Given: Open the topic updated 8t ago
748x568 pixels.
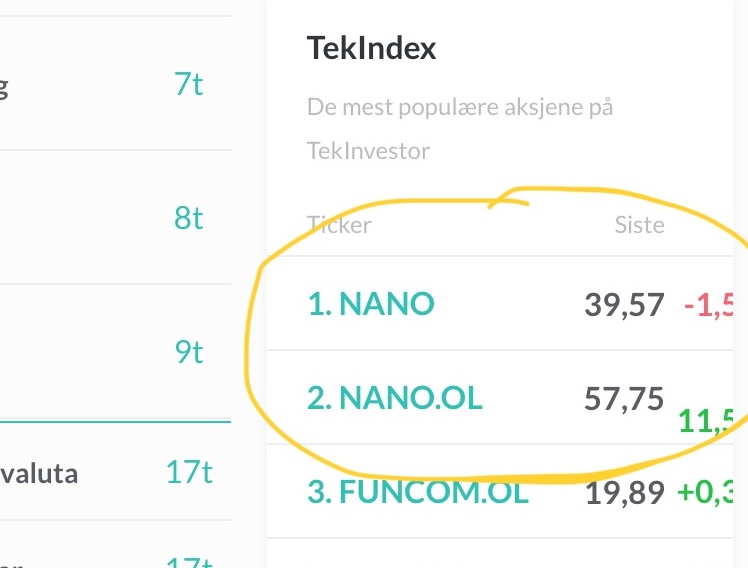Looking at the screenshot, I should click(115, 217).
